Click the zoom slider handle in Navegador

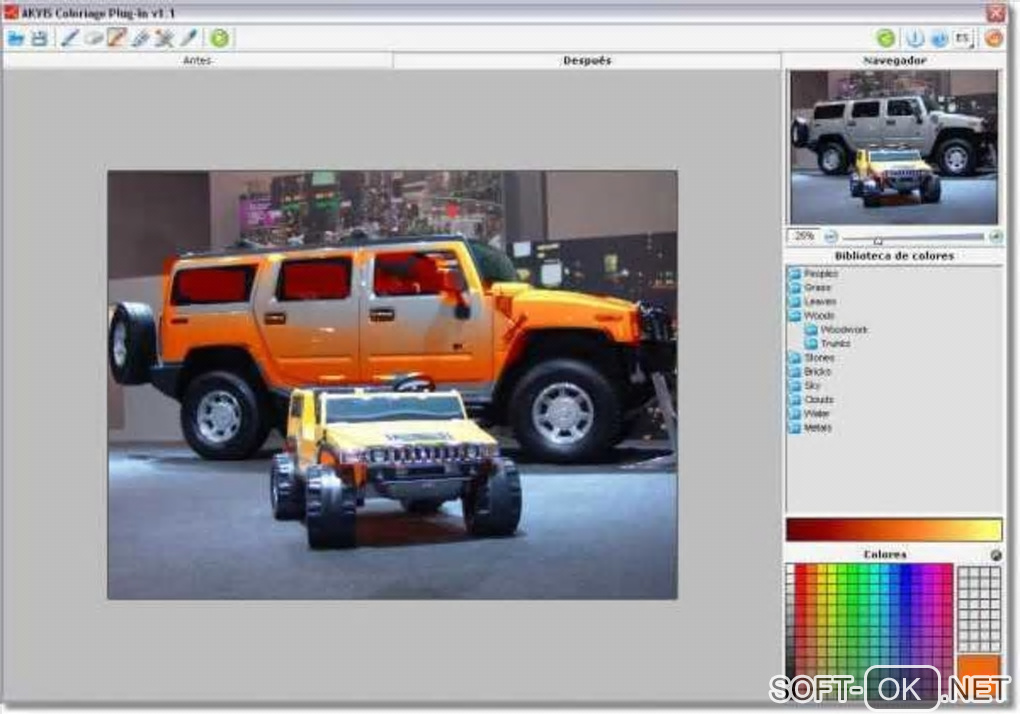(x=878, y=240)
